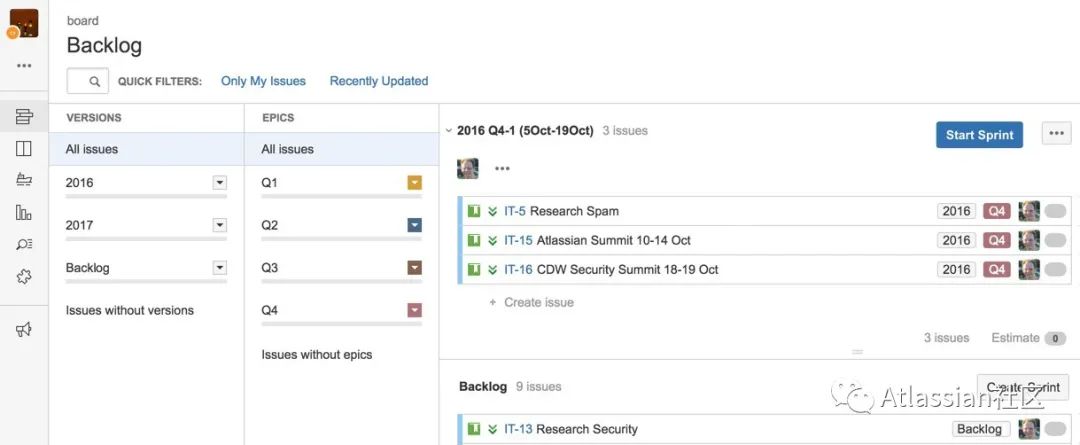1080x445 pixels.
Task: Click the estimate pill on IT-13 row
Action: 1055,428
